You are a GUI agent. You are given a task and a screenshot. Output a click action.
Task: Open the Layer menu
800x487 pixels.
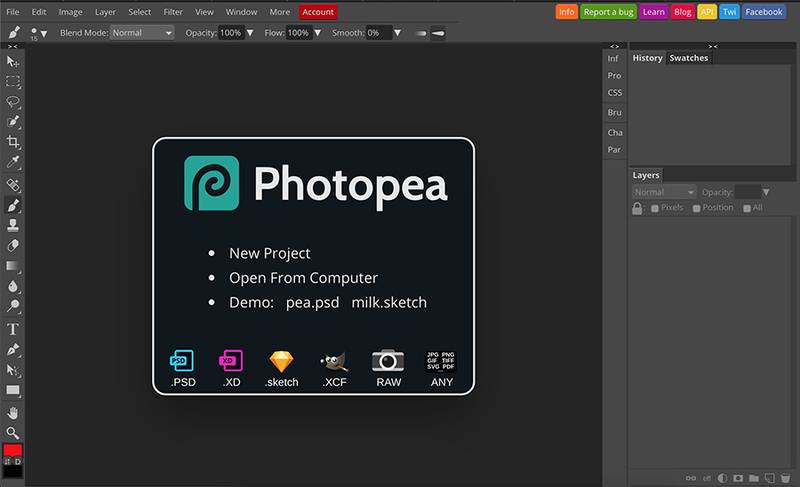[105, 12]
